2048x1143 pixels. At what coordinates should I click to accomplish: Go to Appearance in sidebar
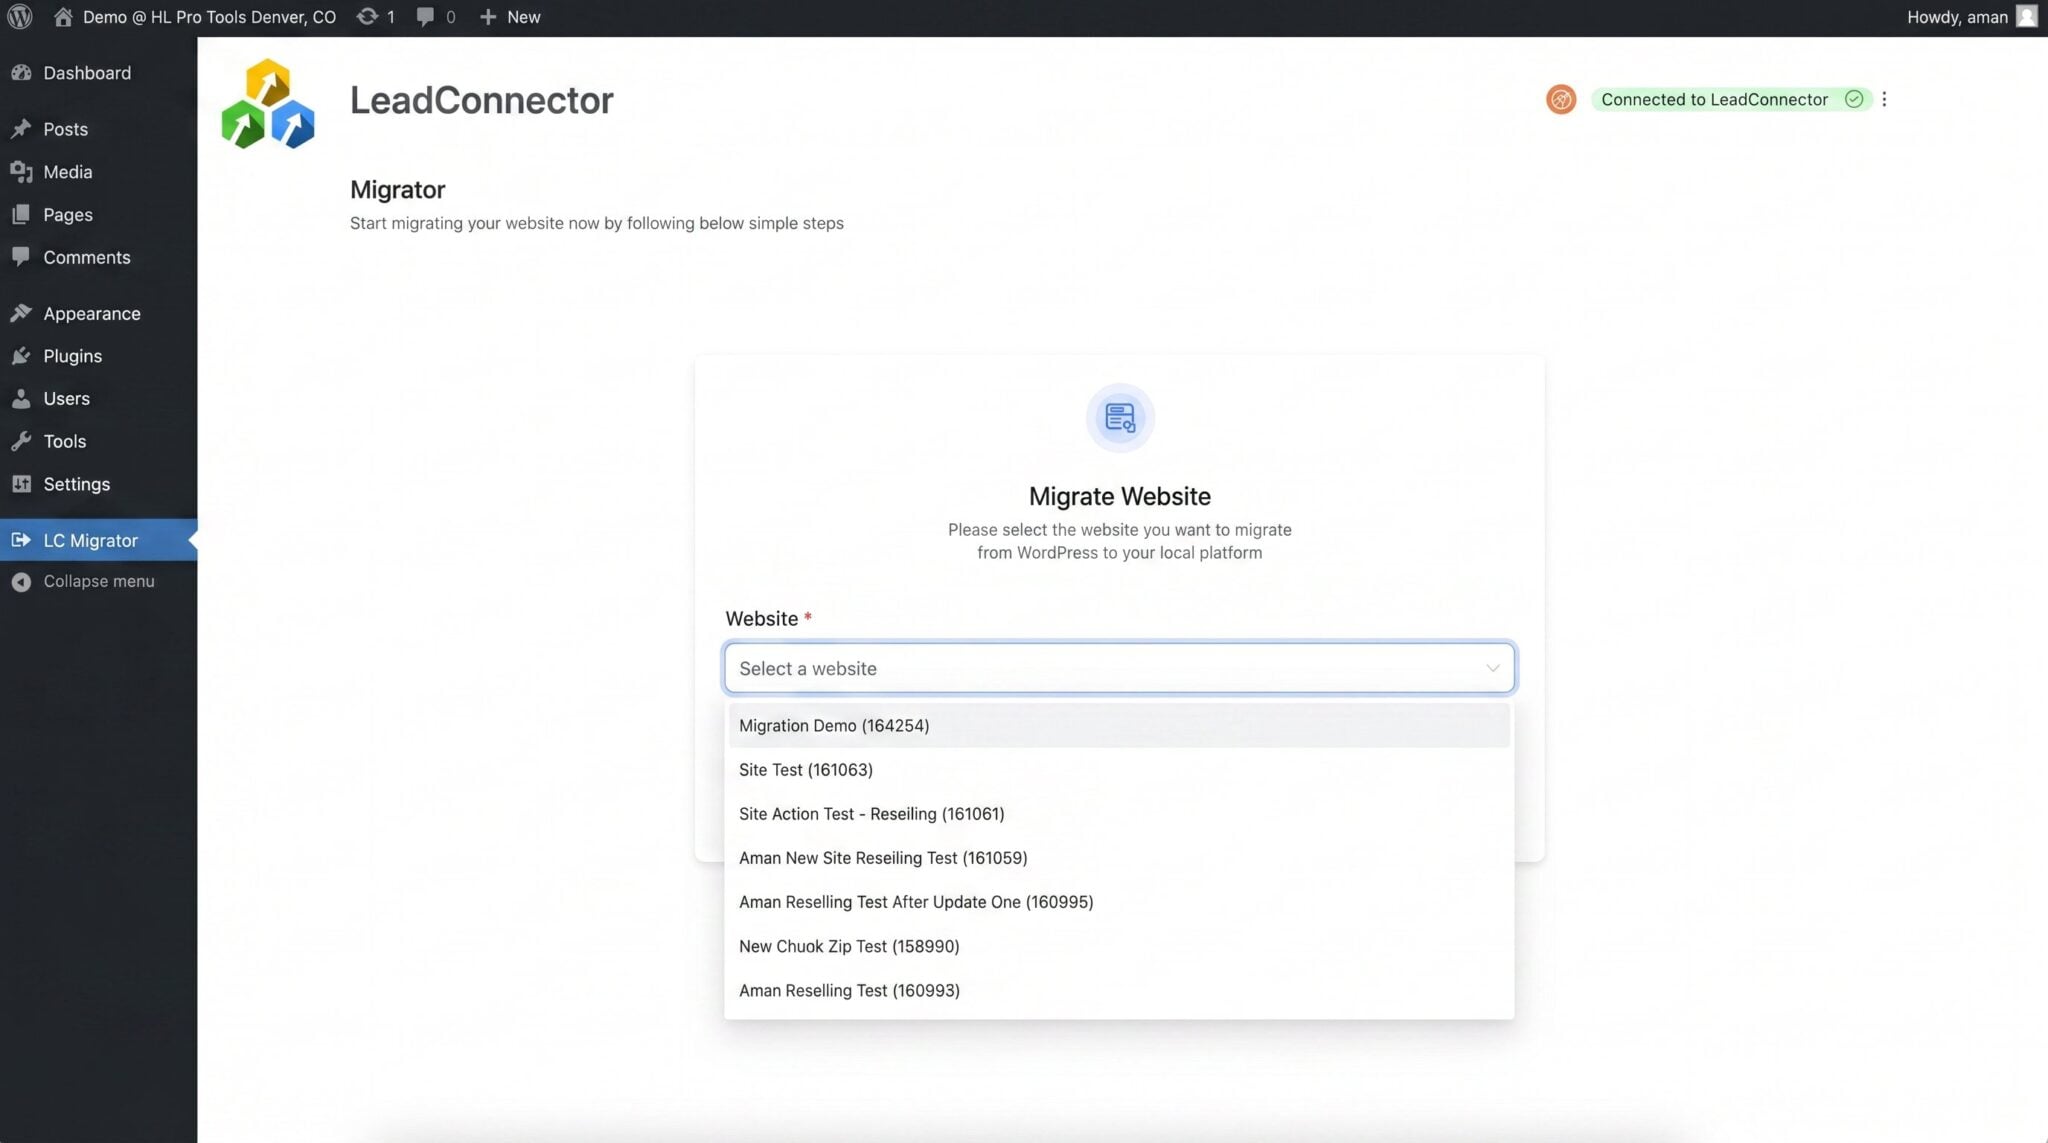tap(98, 314)
